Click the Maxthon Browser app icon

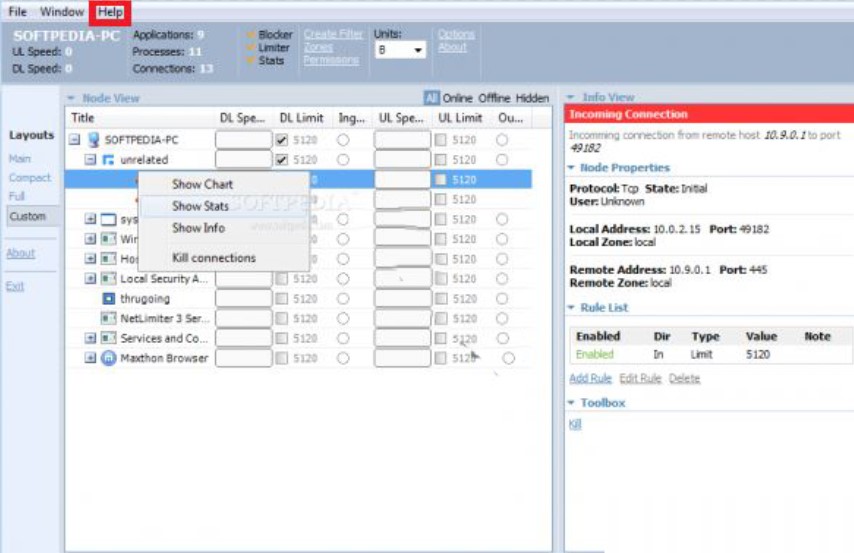(109, 358)
